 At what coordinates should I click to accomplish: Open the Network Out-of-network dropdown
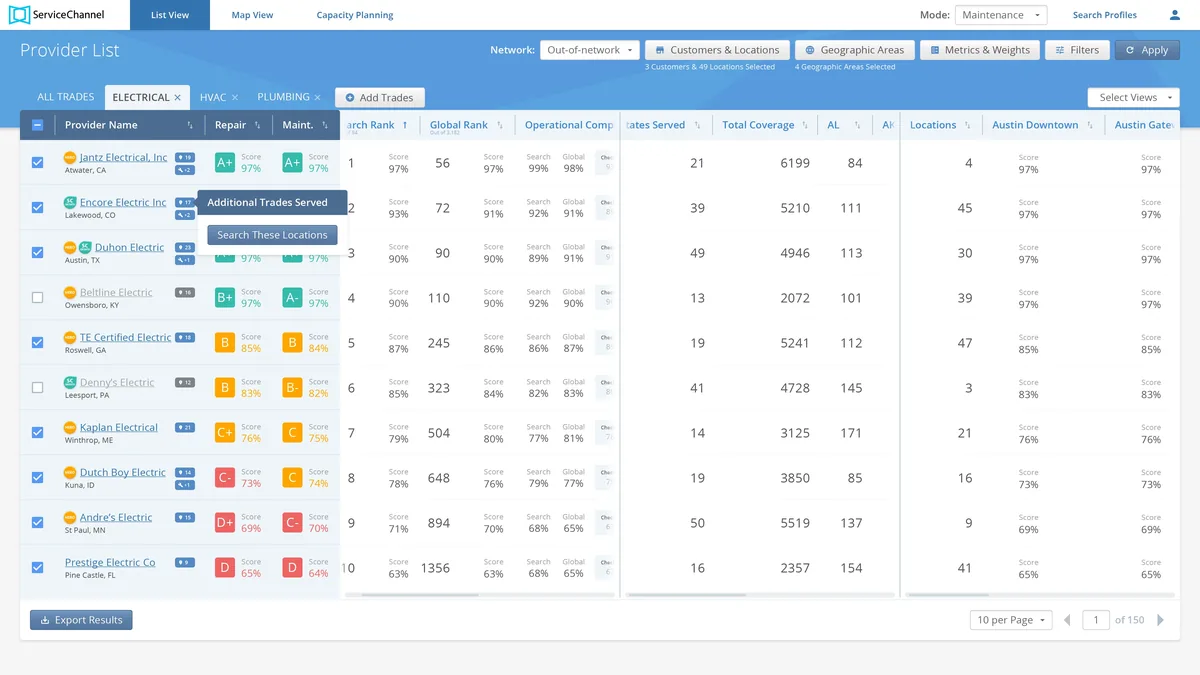pyautogui.click(x=590, y=50)
